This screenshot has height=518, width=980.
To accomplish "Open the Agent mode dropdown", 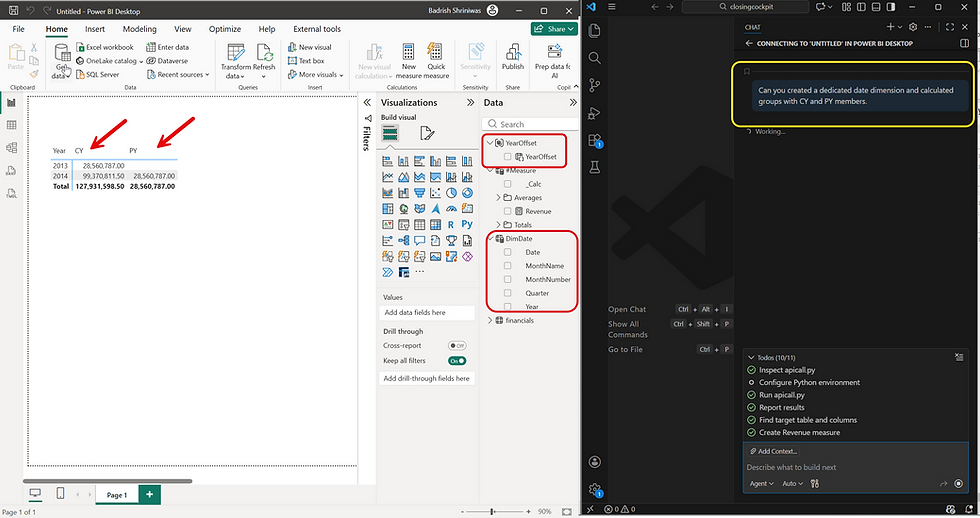I will pos(761,484).
